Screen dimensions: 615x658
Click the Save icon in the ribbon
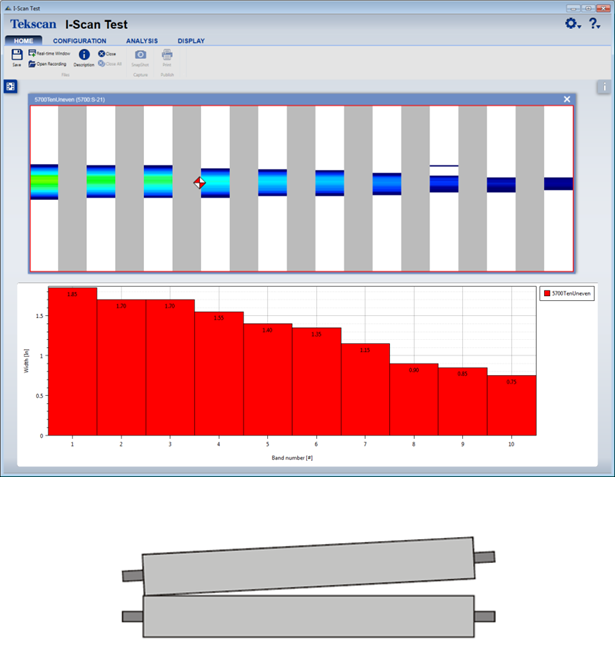[x=17, y=55]
